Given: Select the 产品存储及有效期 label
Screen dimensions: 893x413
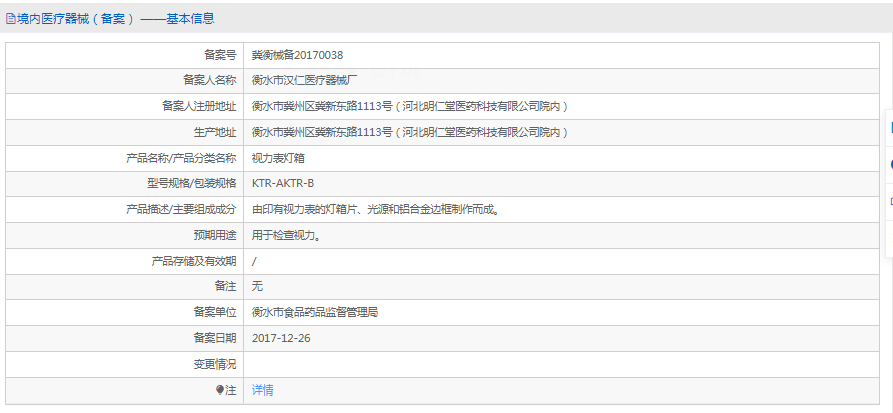Looking at the screenshot, I should tap(194, 261).
